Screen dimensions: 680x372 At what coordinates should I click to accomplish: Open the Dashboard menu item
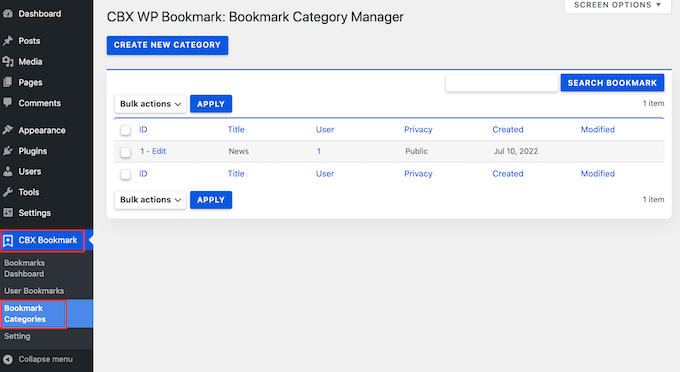(39, 14)
